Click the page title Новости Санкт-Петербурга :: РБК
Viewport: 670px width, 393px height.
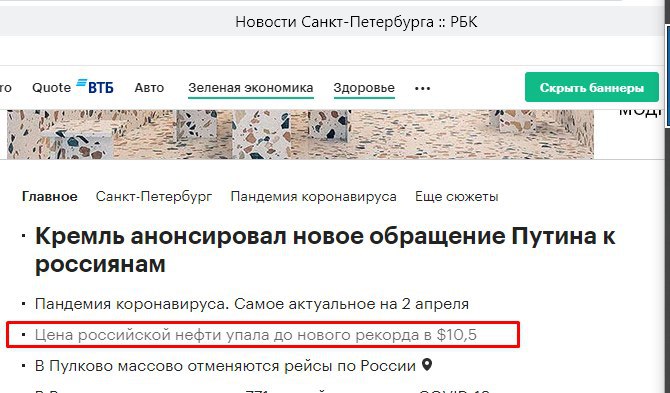click(x=356, y=21)
